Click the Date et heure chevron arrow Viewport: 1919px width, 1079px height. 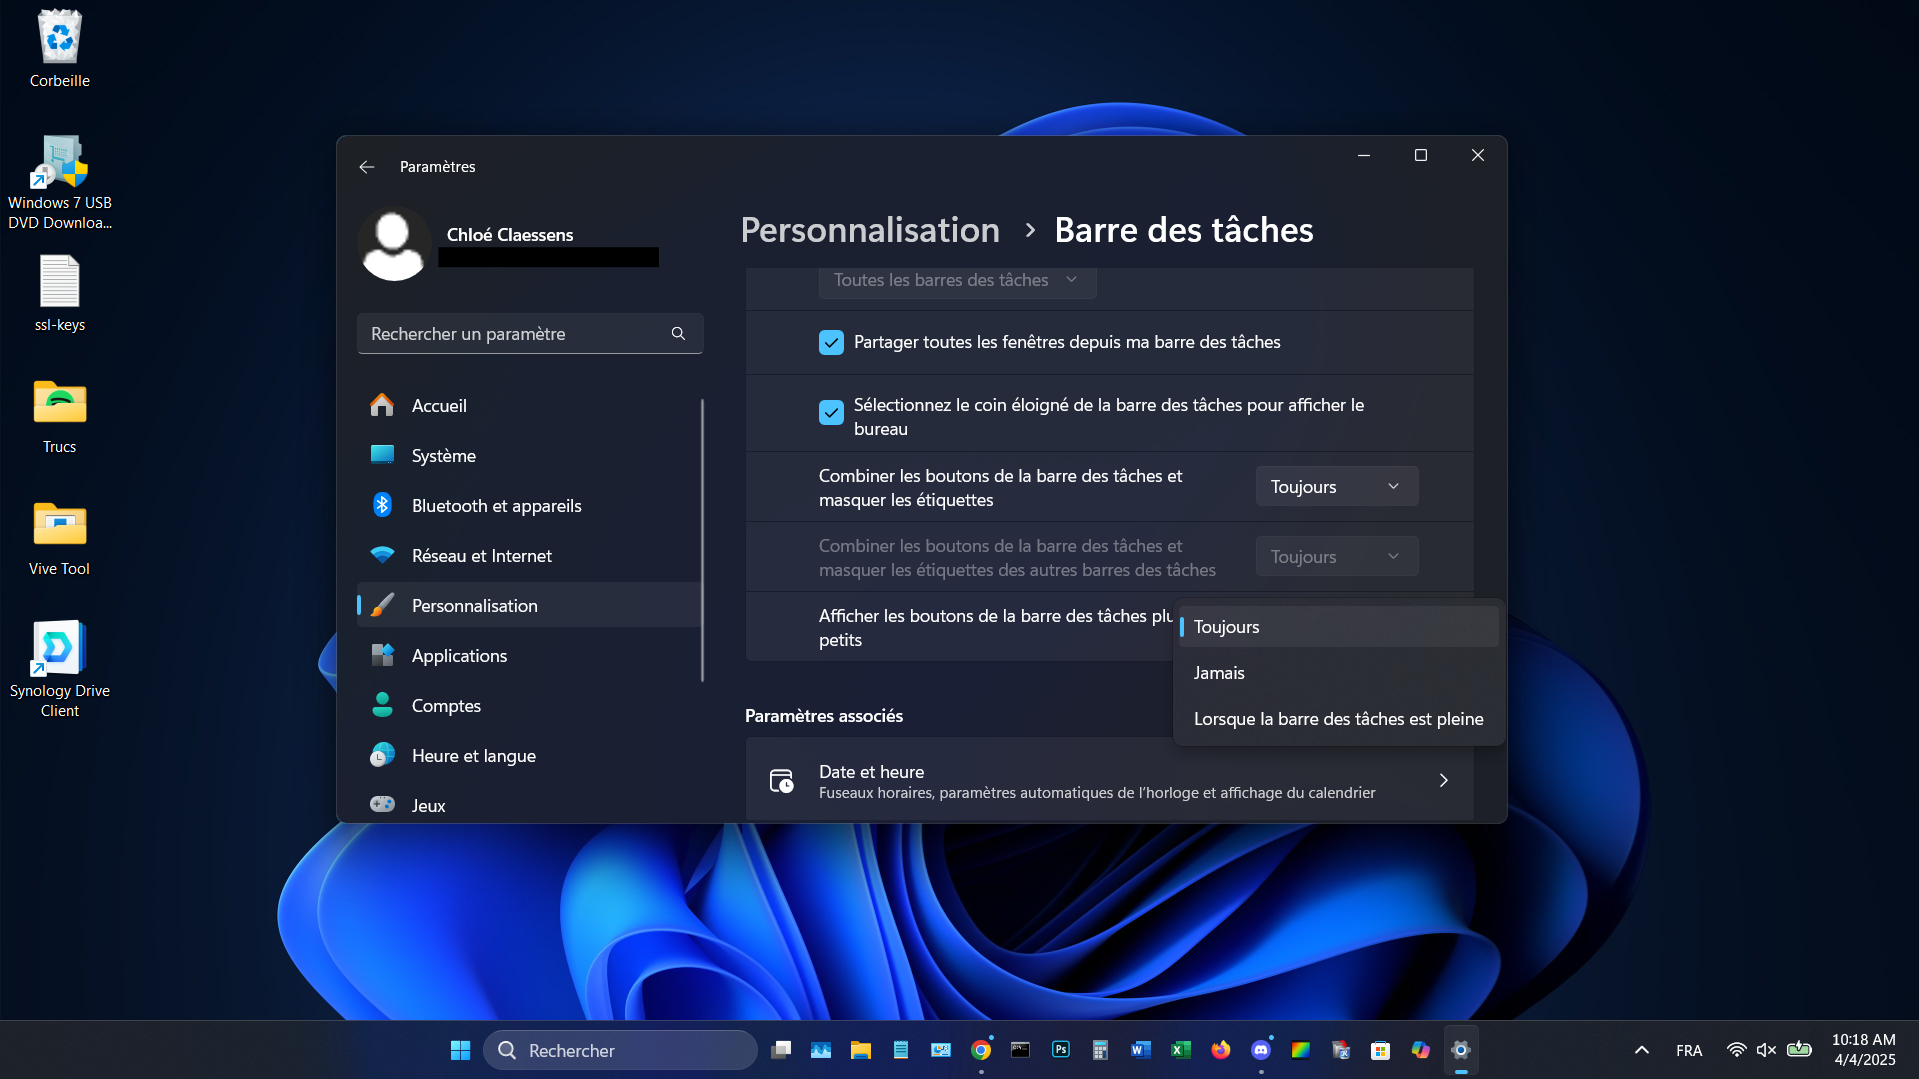(x=1443, y=780)
